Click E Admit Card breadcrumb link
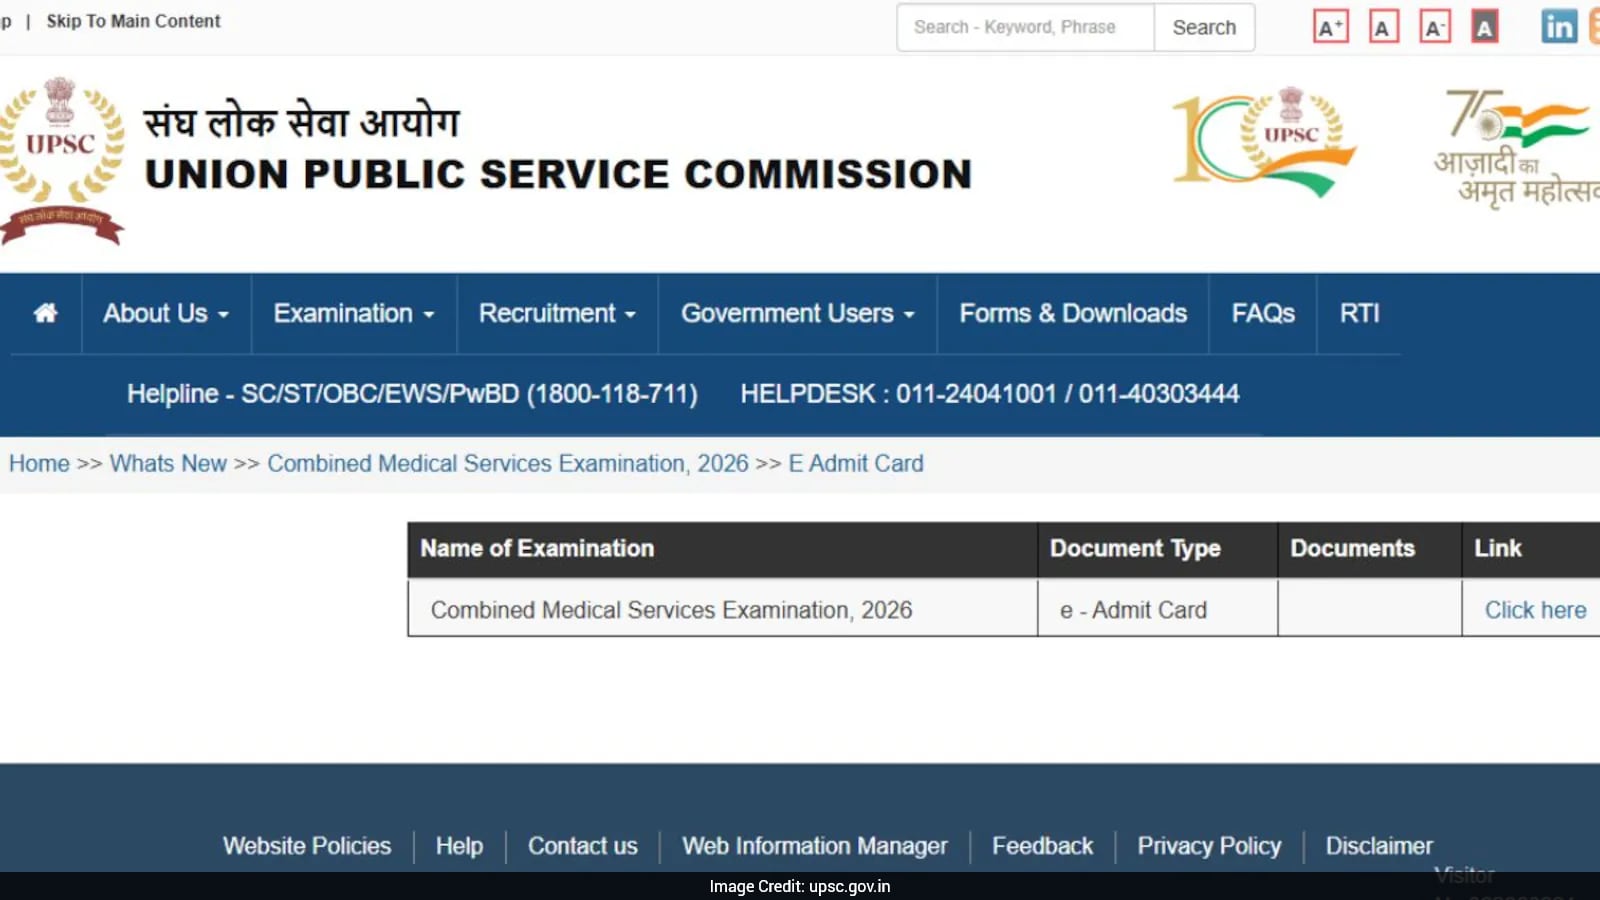Viewport: 1600px width, 900px height. click(x=856, y=463)
